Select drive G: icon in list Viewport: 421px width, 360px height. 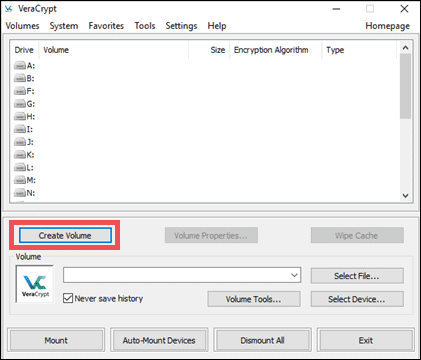click(x=20, y=104)
